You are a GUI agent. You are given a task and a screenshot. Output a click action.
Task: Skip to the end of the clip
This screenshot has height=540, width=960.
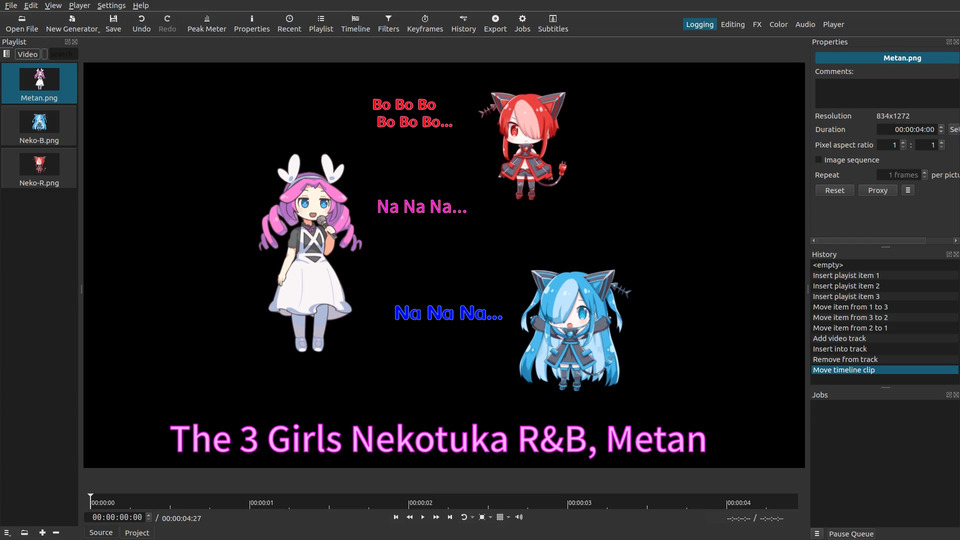click(x=449, y=517)
